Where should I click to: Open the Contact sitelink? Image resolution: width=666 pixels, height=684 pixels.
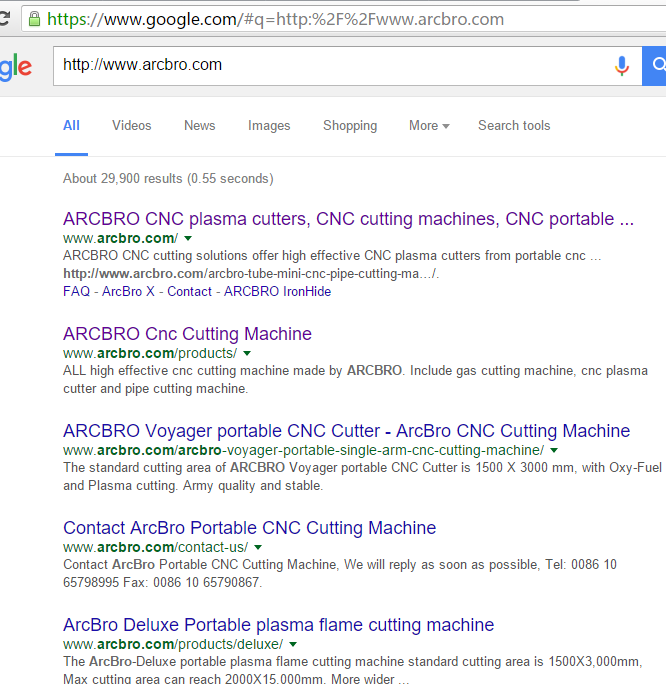pyautogui.click(x=189, y=291)
